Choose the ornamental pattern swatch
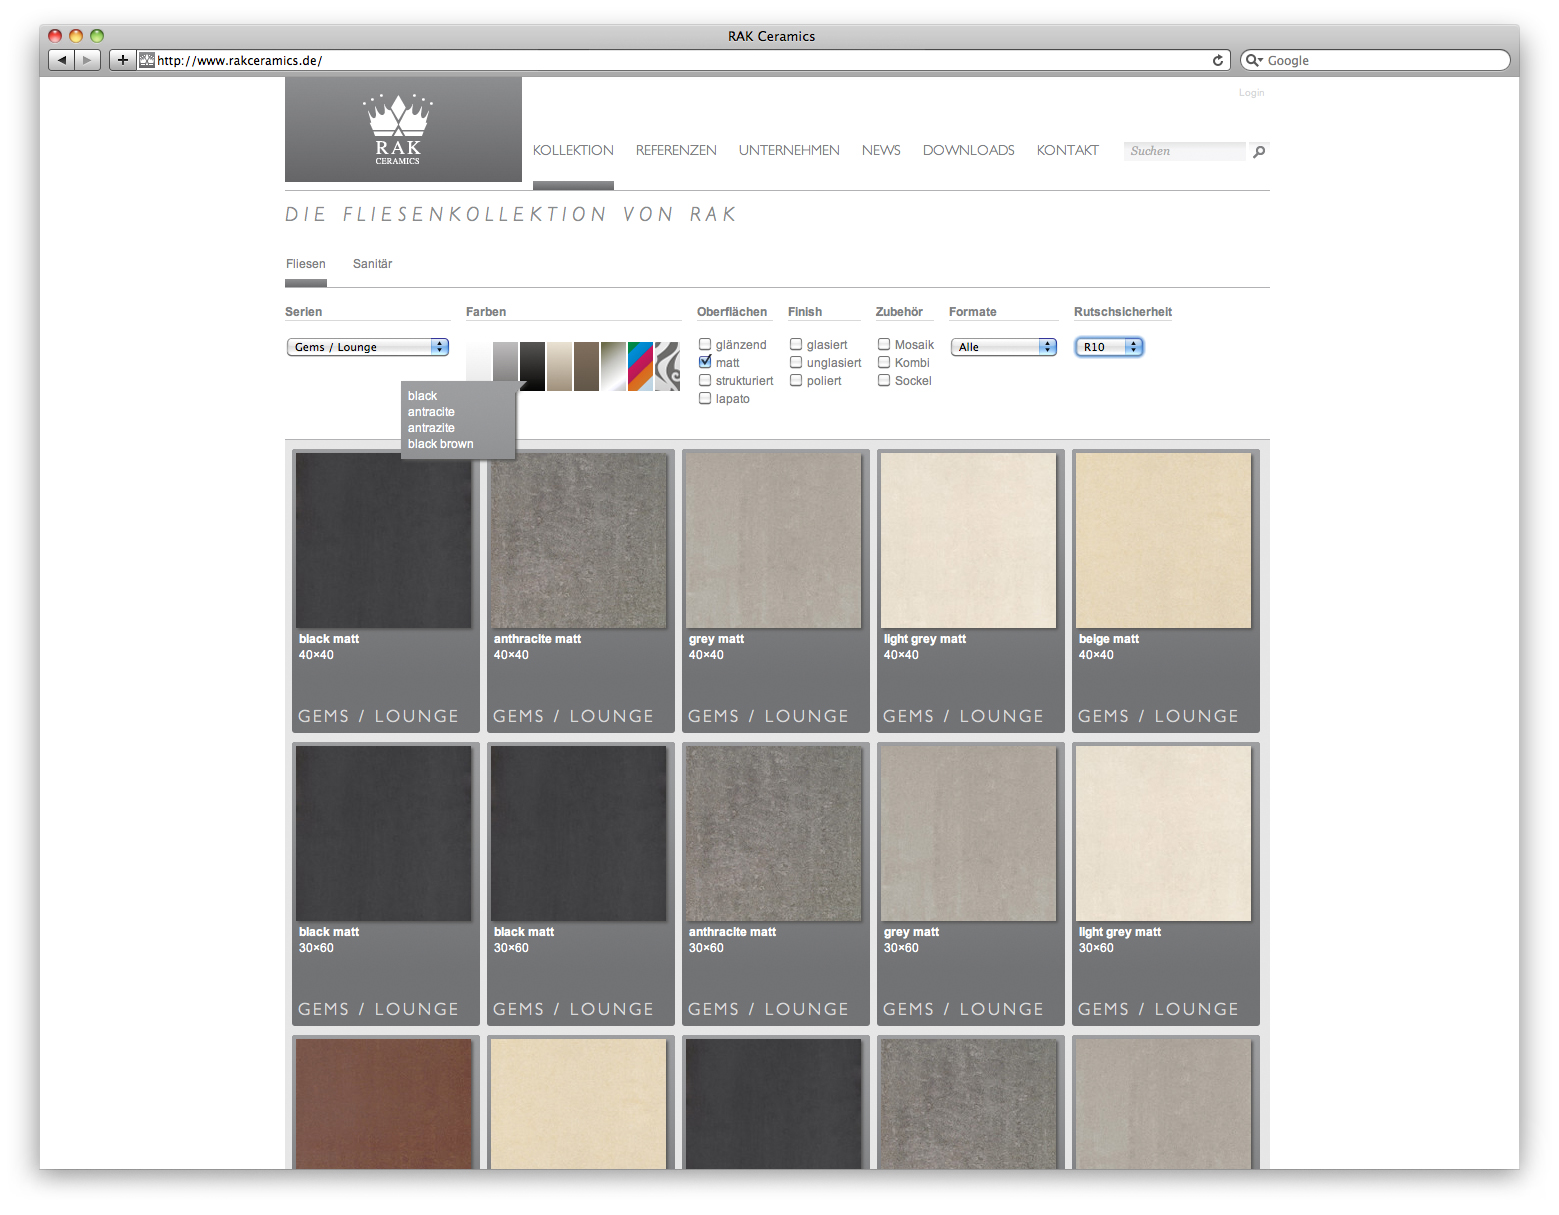The width and height of the screenshot is (1559, 1215). coord(667,366)
